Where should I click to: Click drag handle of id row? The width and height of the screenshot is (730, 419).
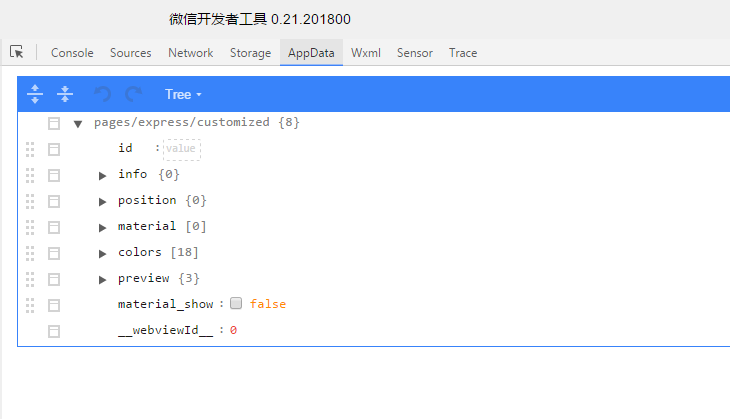coord(30,149)
